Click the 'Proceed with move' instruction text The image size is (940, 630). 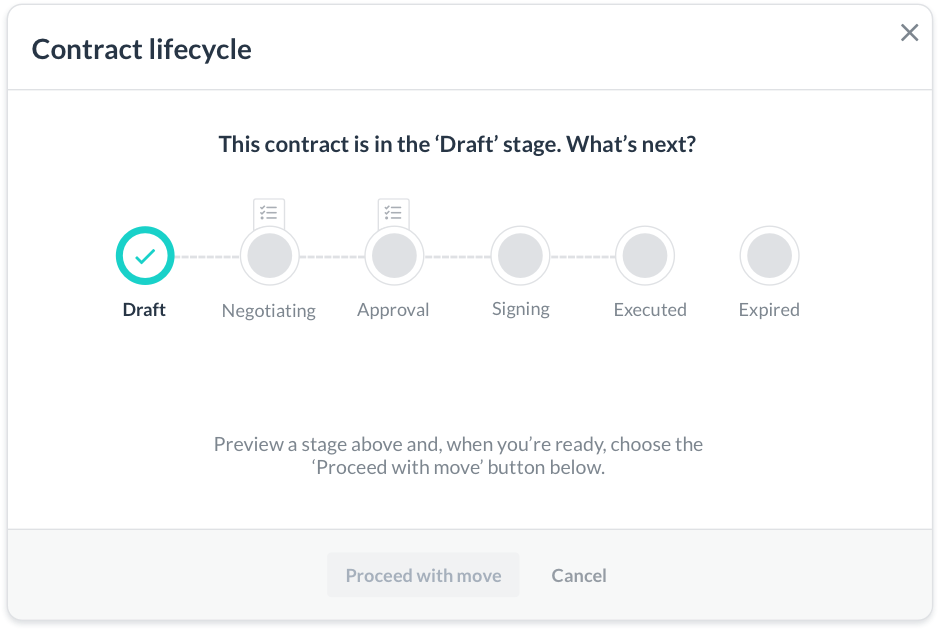coord(457,455)
